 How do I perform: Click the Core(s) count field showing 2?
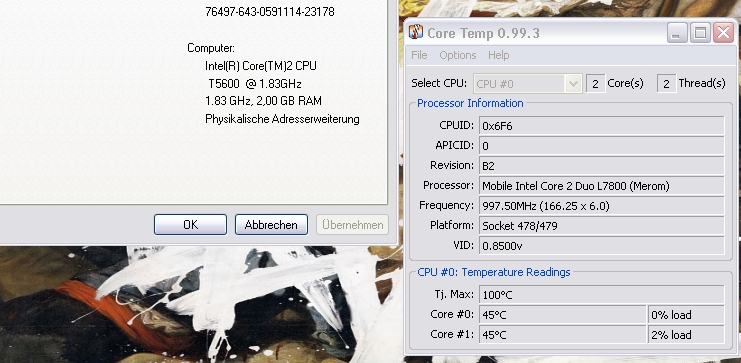click(x=595, y=84)
